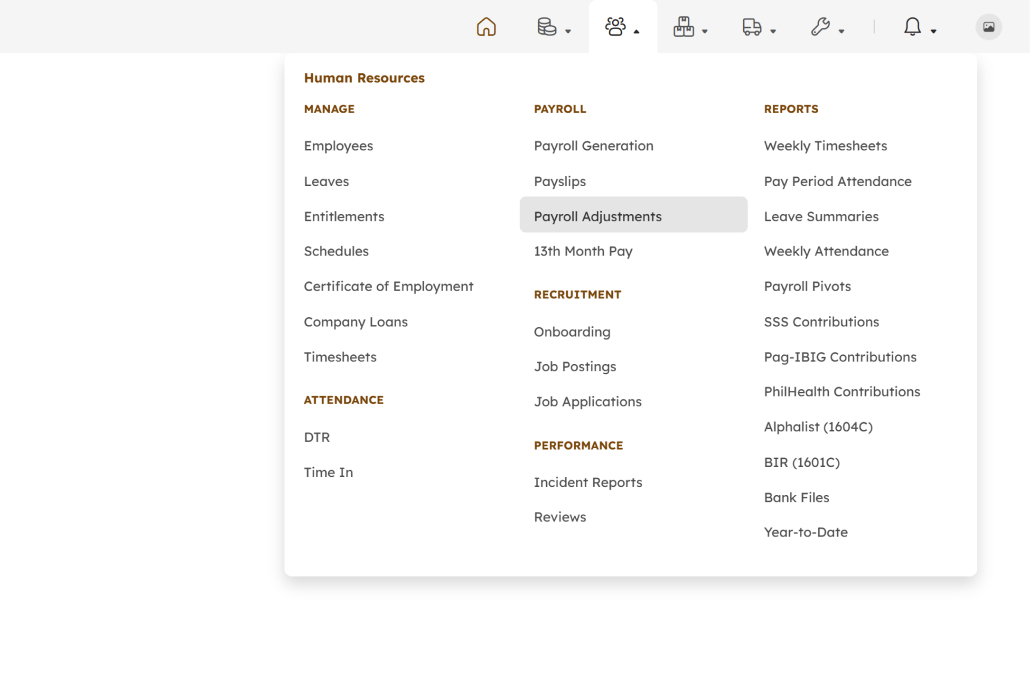This screenshot has width=1030, height=695.
Task: Expand arrow beside the boxes icon
Action: click(705, 31)
